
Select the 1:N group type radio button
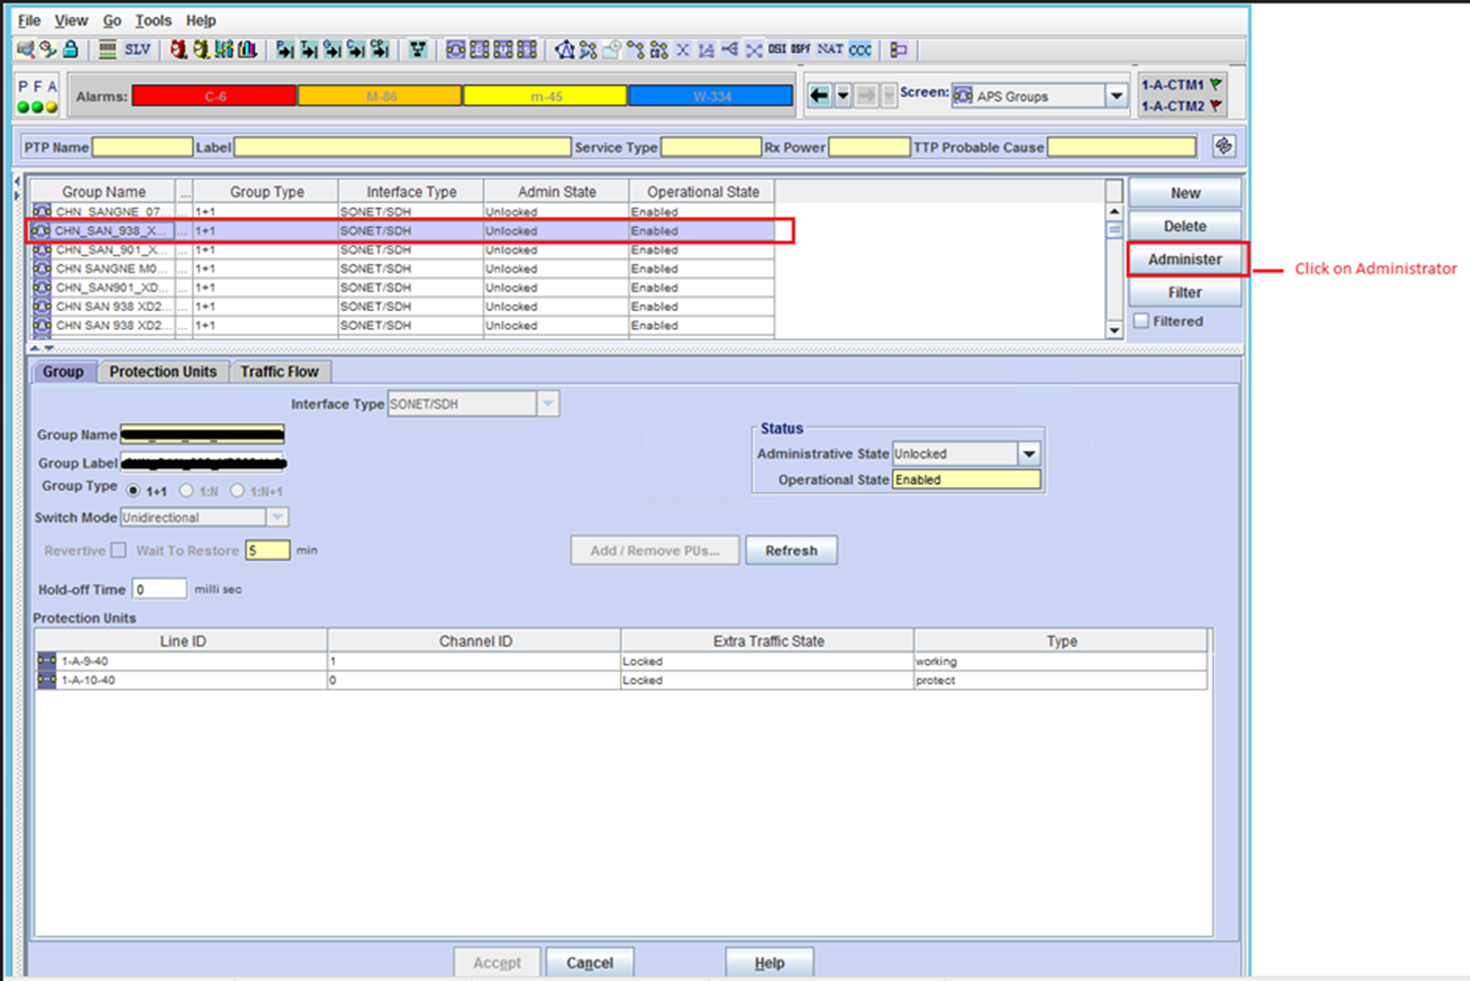pos(186,490)
